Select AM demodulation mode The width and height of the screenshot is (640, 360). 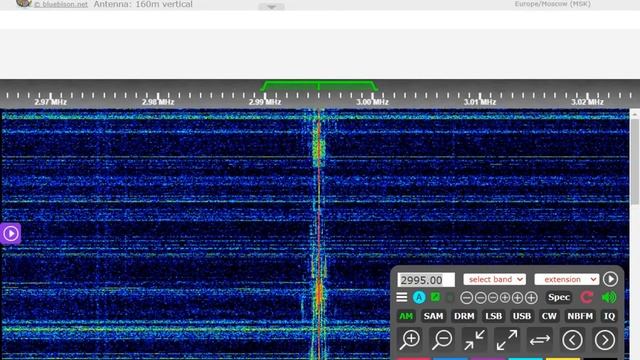(406, 316)
